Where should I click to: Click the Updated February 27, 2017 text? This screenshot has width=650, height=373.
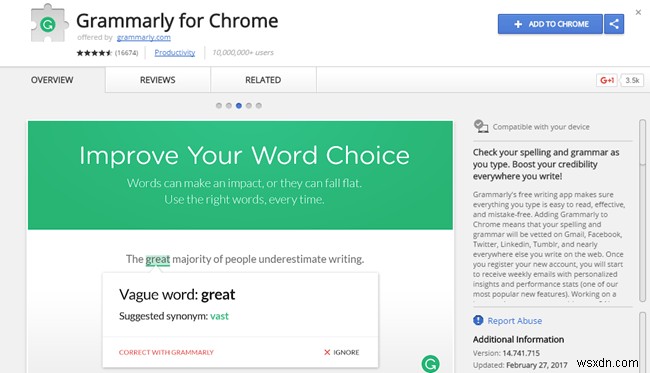tap(520, 365)
